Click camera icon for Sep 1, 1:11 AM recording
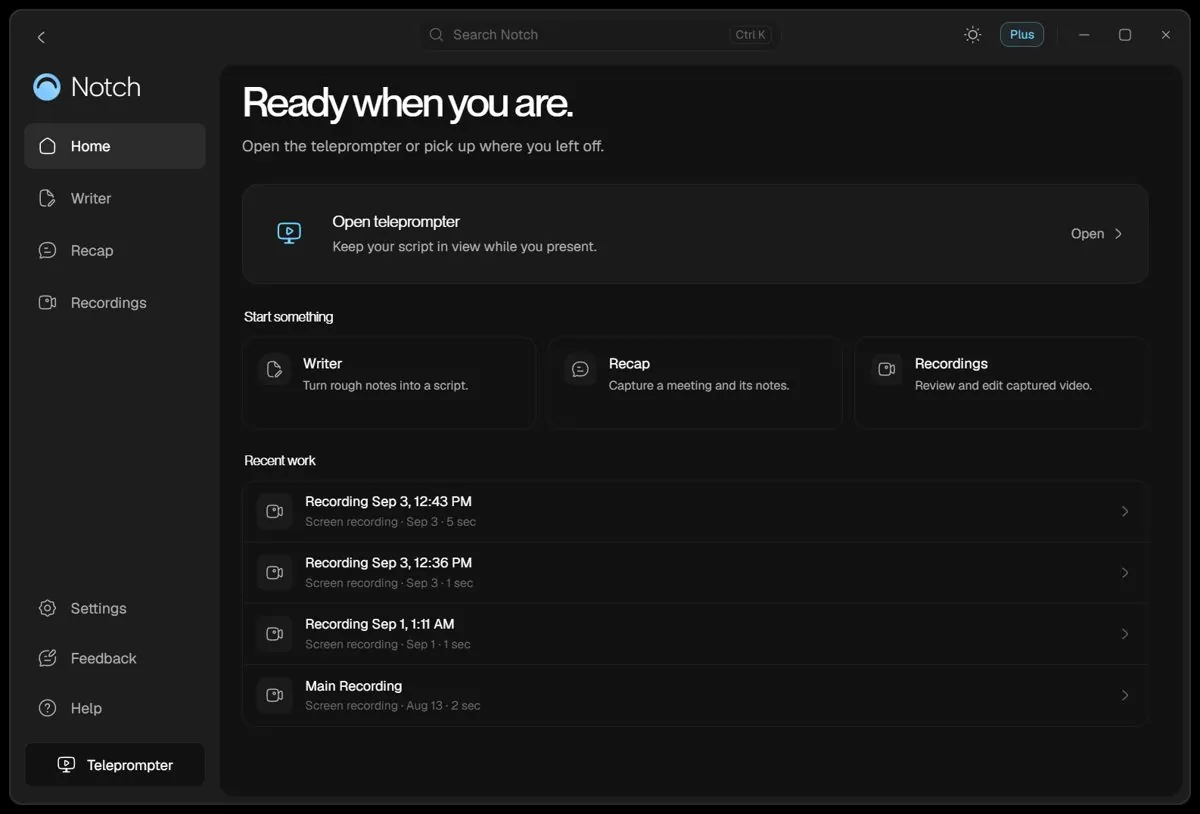This screenshot has height=814, width=1200. point(274,634)
